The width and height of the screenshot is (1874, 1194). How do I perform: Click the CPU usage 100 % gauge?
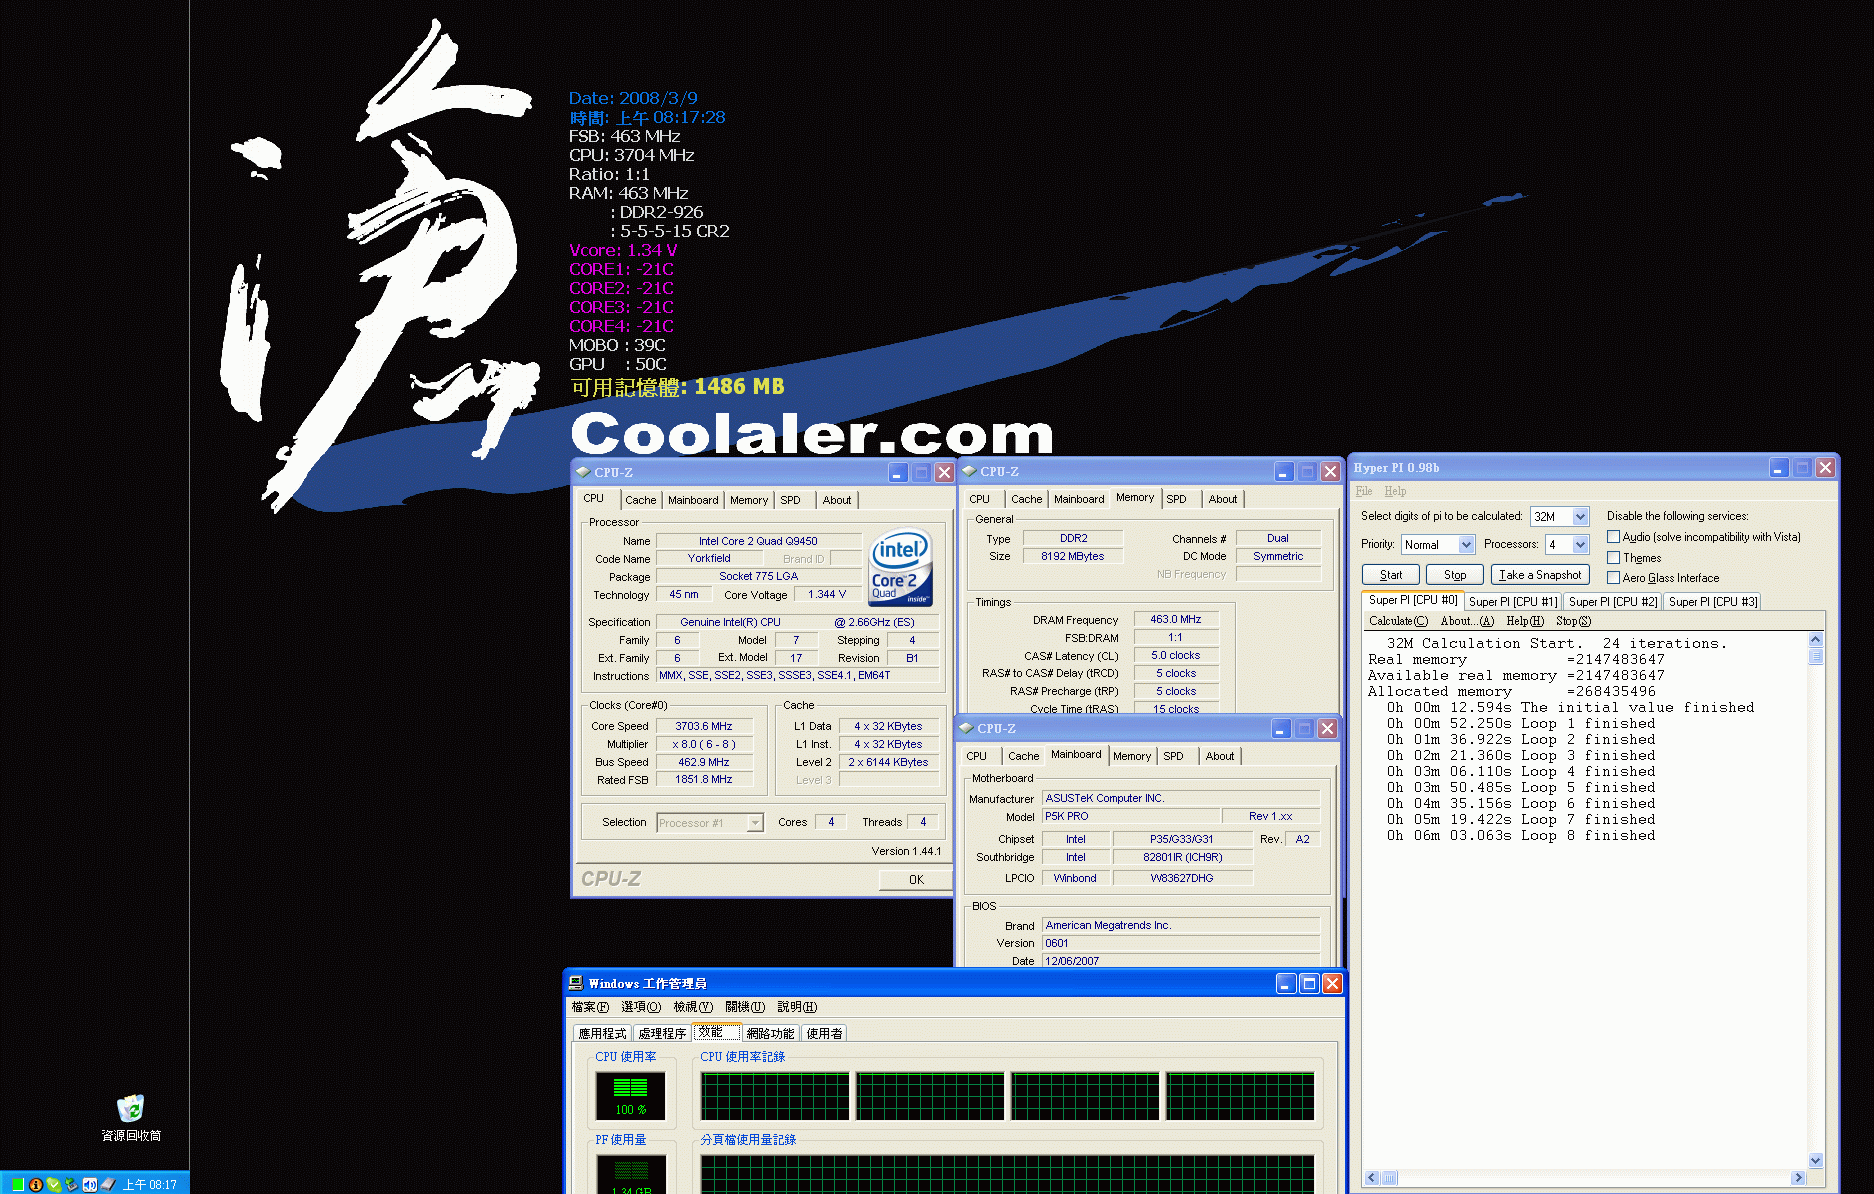click(630, 1097)
